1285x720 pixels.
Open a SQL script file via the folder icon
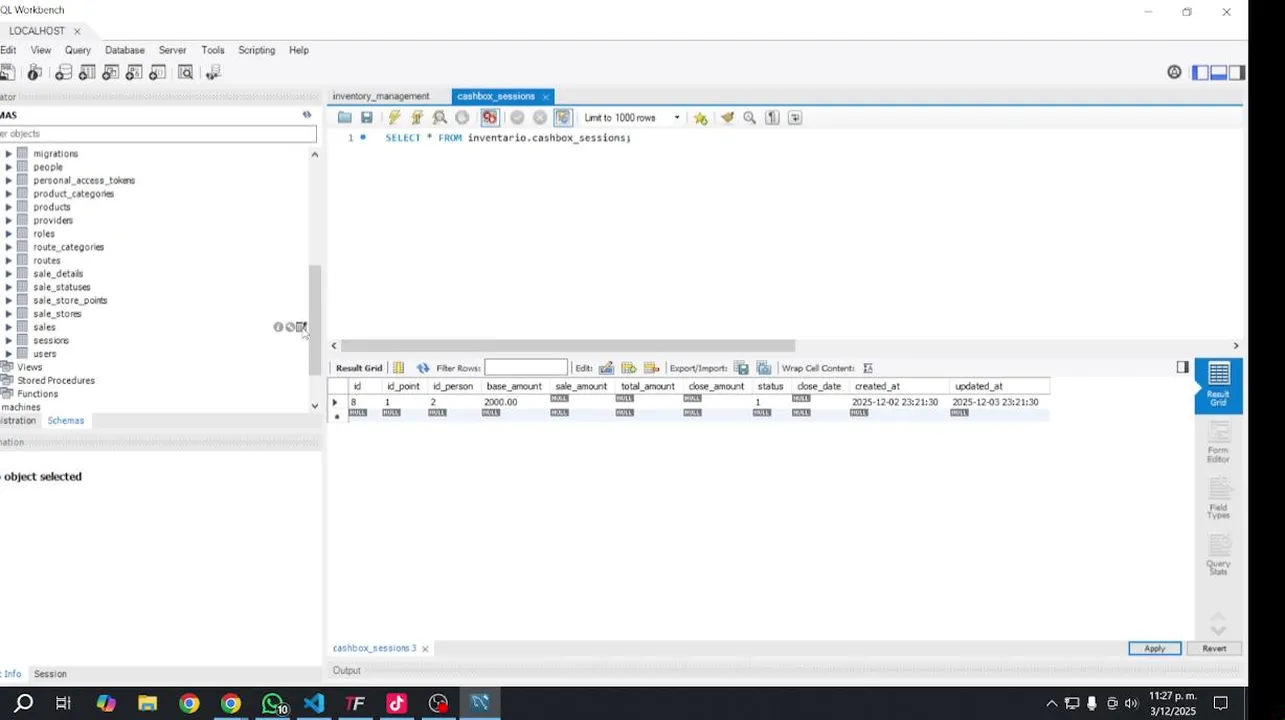[345, 118]
